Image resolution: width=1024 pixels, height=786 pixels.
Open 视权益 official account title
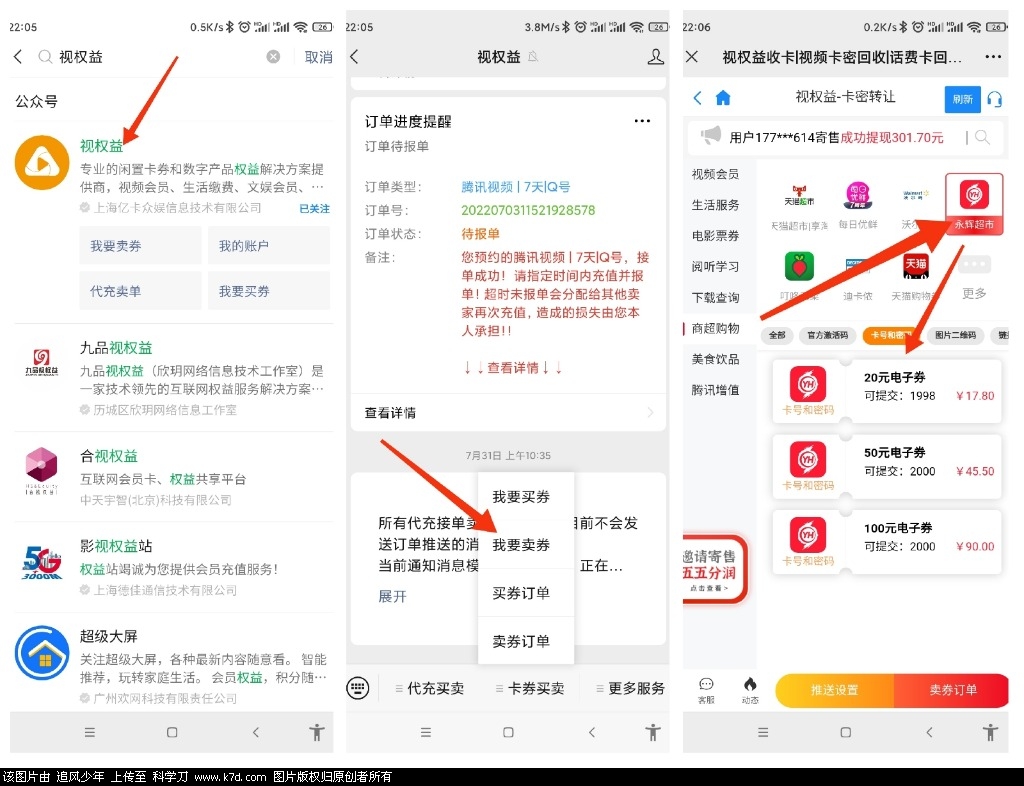click(101, 146)
